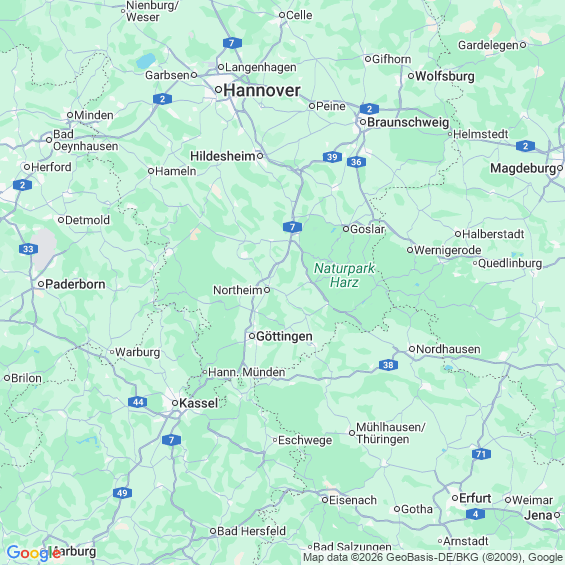Screen dimensions: 565x565
Task: Select the Kassel city marker
Action: [175, 403]
